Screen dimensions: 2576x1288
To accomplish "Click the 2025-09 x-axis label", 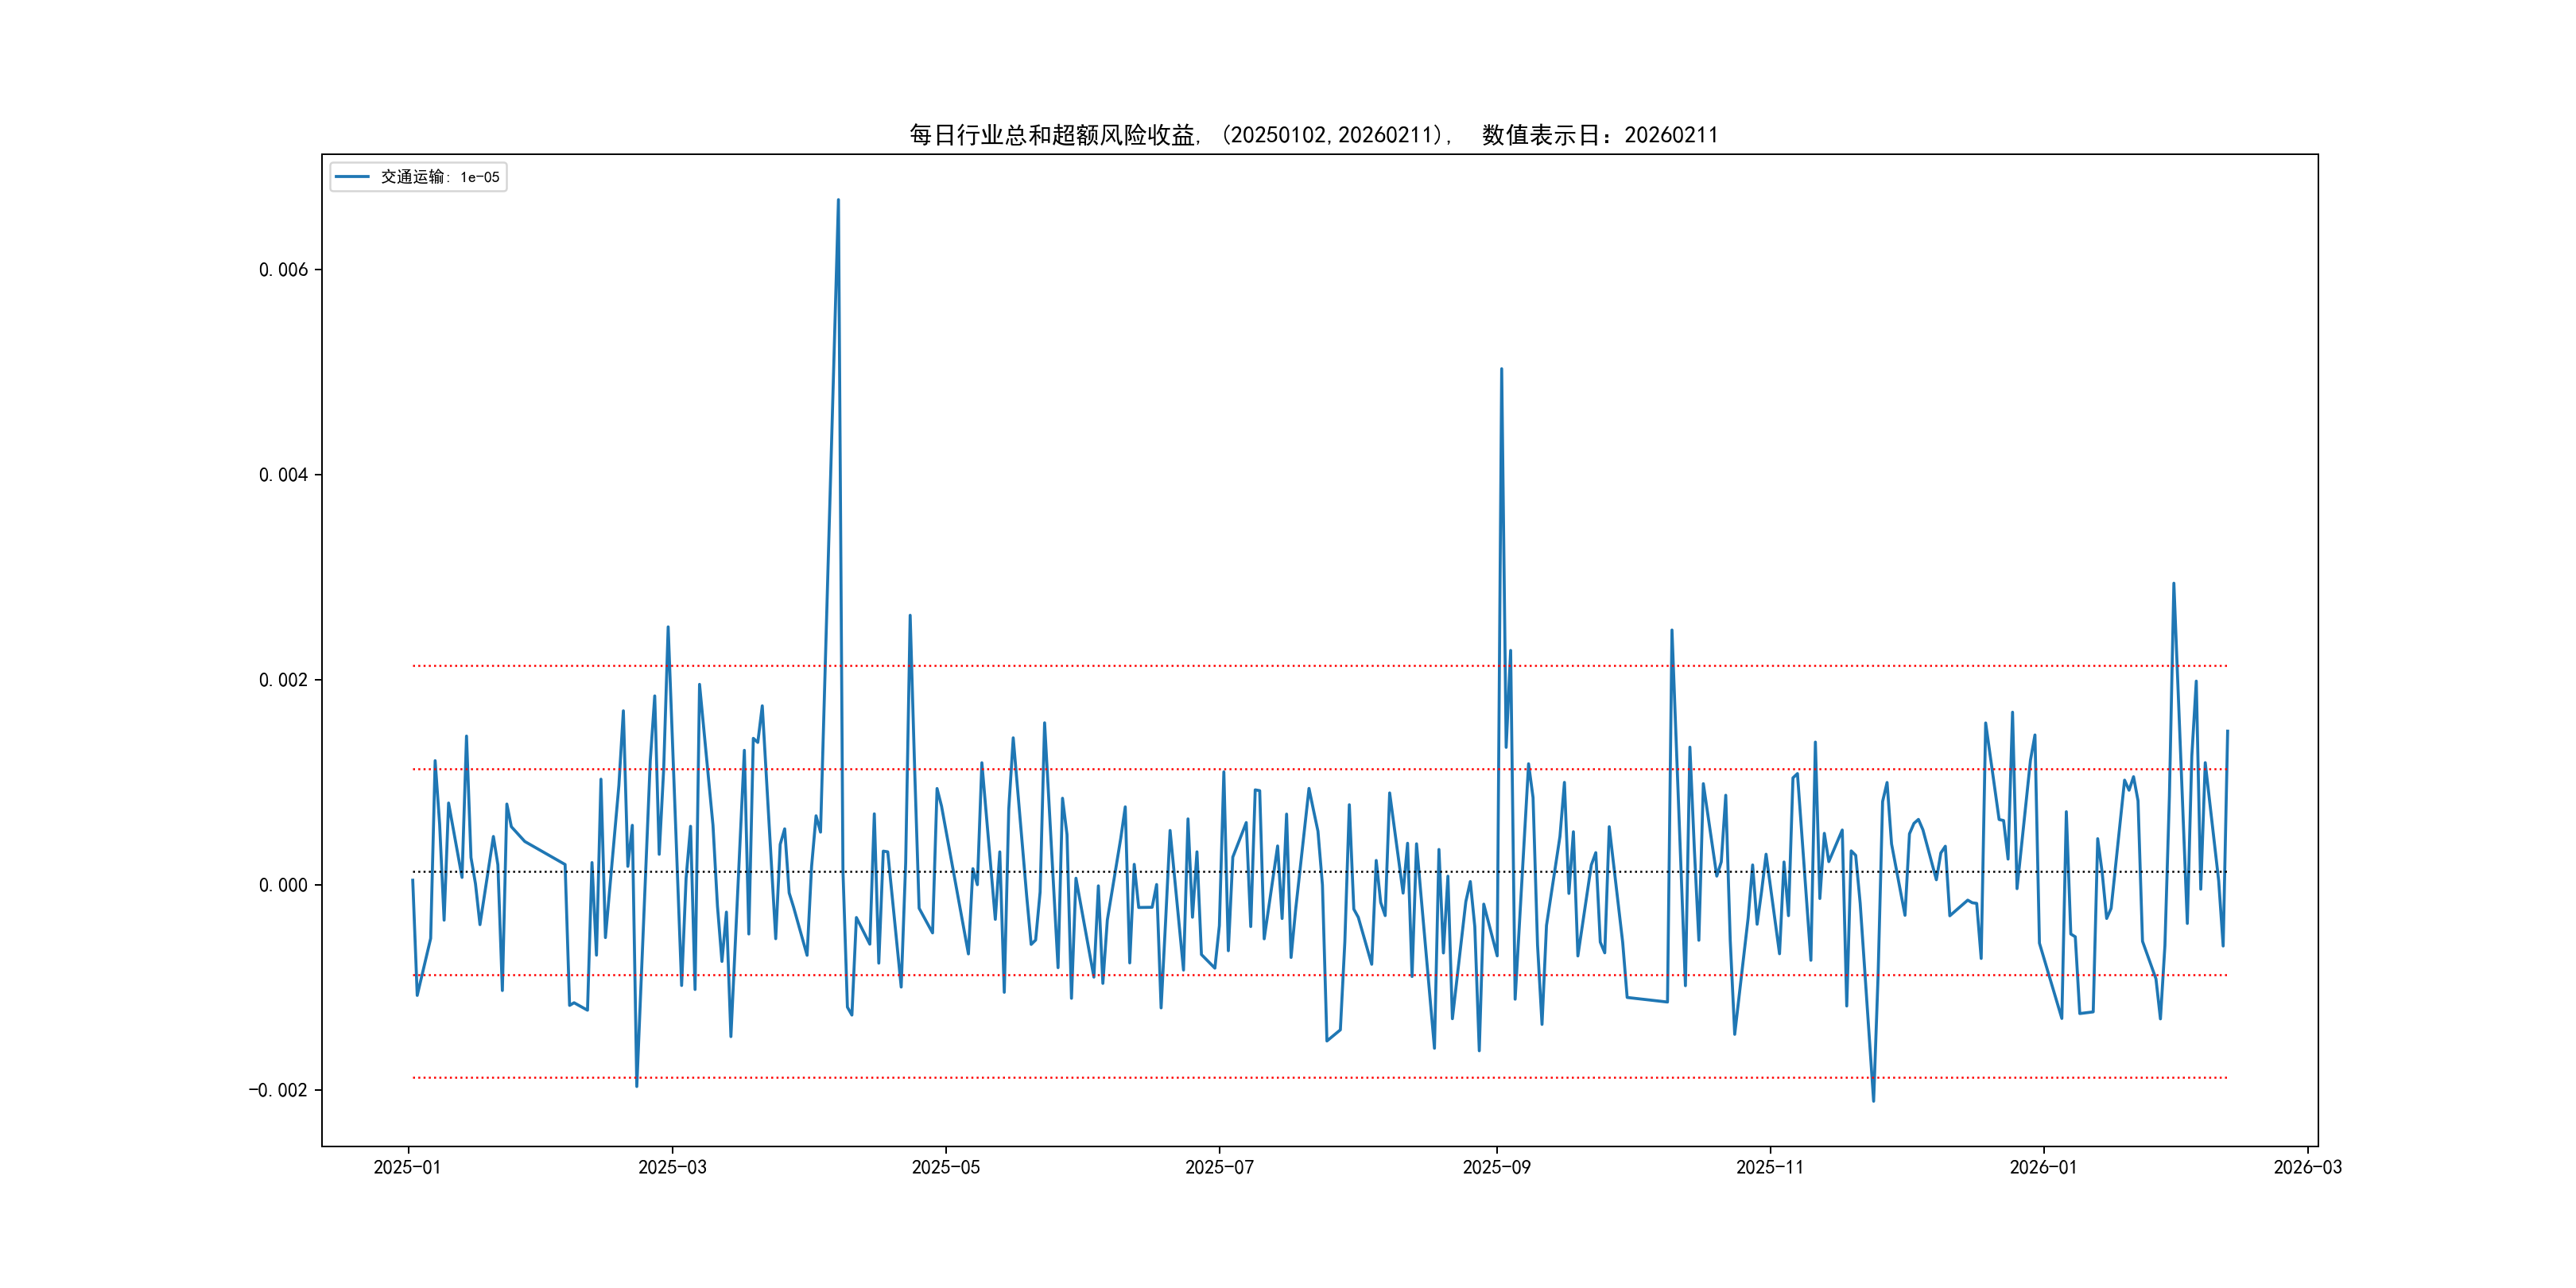I will click(1496, 1167).
